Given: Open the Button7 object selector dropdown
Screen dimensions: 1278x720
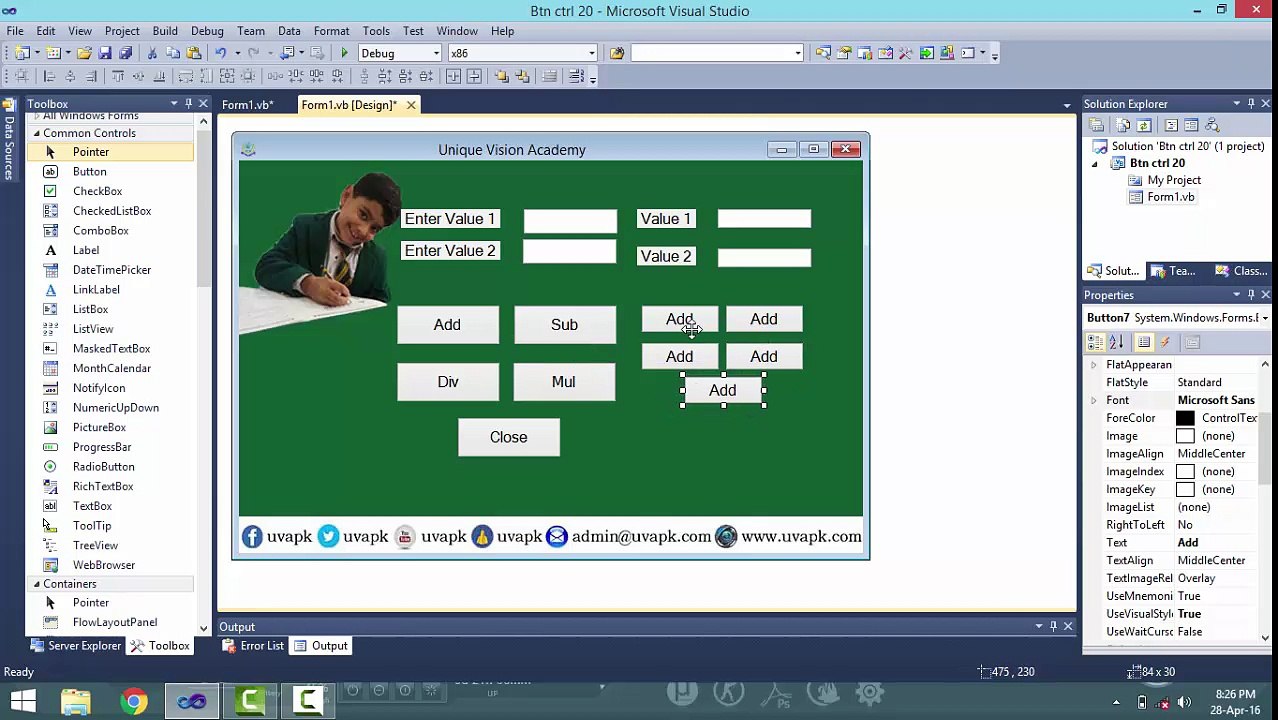Looking at the screenshot, I should [1265, 318].
